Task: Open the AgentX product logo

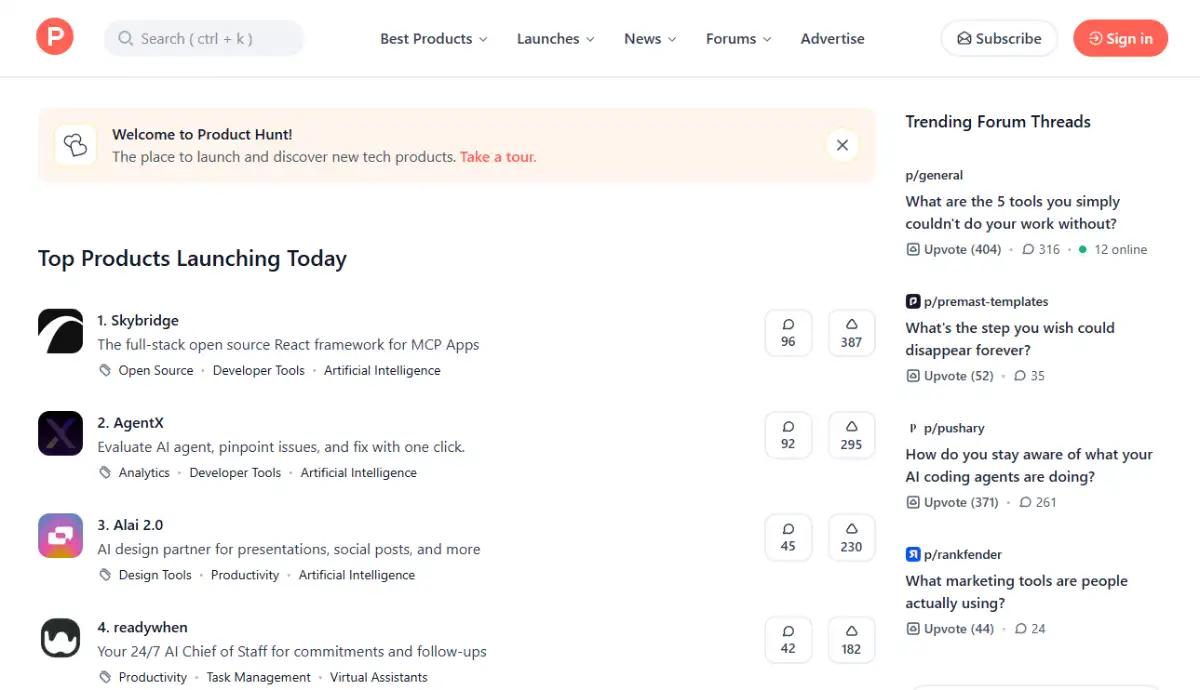Action: click(60, 433)
